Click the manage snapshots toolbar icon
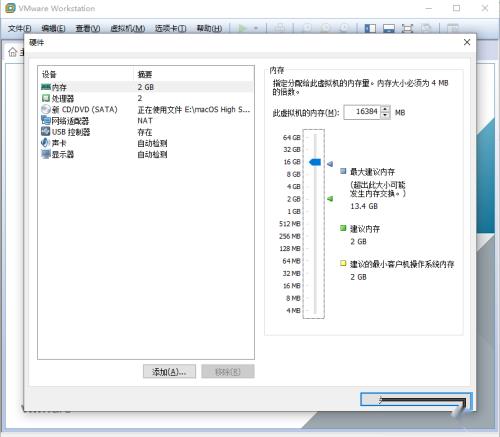Viewport: 500px width, 437px height. 344,28
